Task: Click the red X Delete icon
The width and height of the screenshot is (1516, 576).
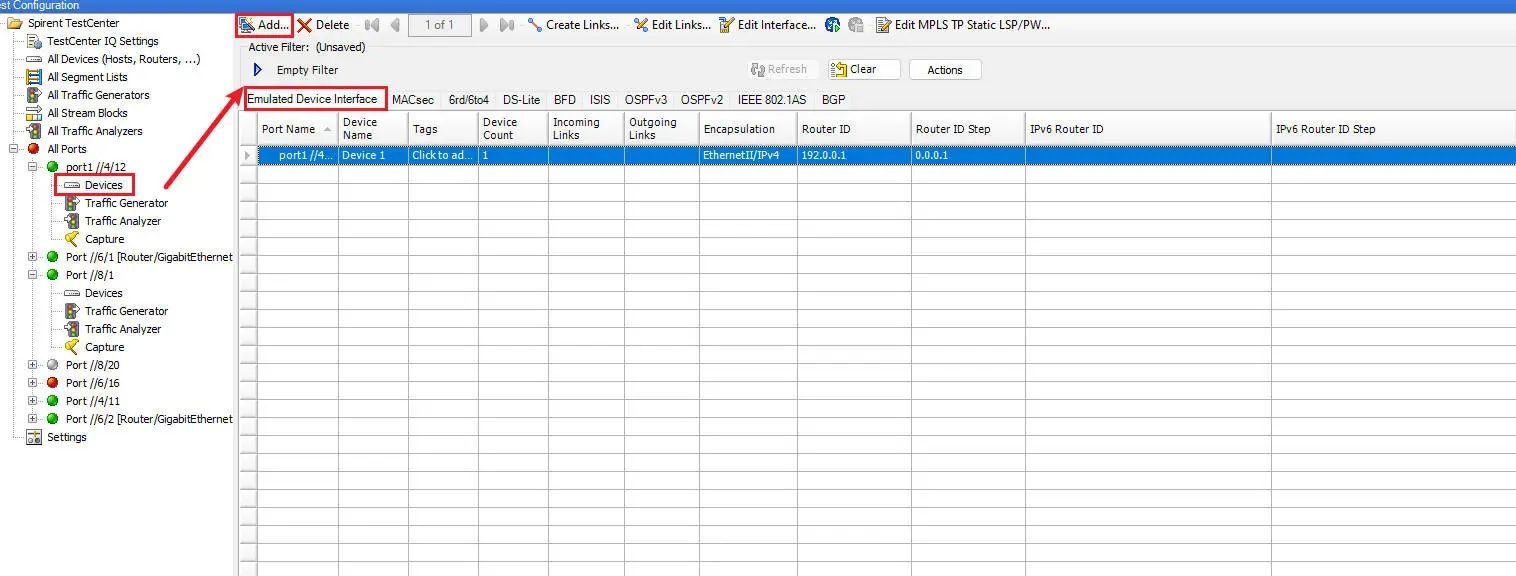Action: click(305, 25)
